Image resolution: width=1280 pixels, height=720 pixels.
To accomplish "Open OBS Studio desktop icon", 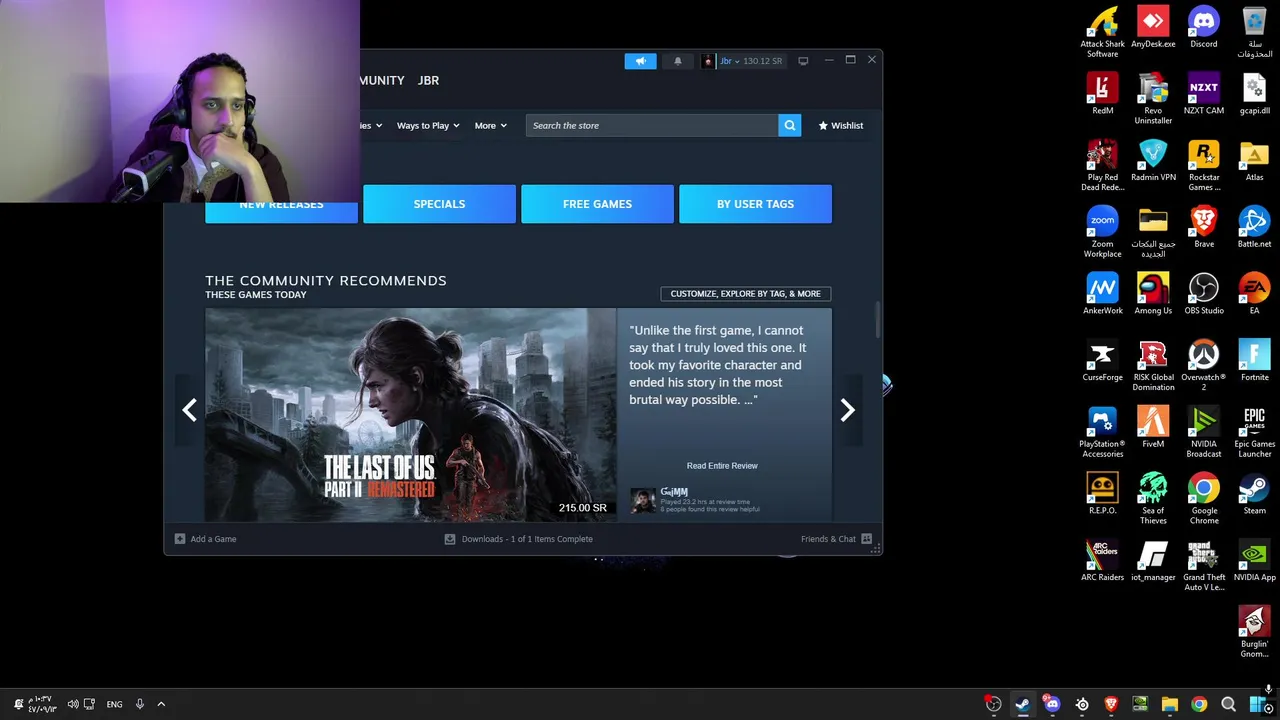I will (1204, 294).
